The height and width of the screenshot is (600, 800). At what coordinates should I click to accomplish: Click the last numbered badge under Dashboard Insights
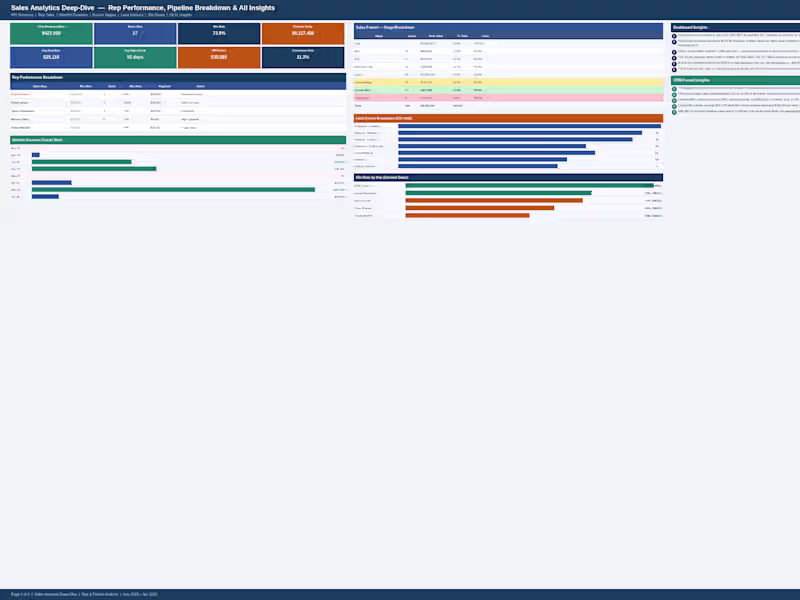pos(675,69)
